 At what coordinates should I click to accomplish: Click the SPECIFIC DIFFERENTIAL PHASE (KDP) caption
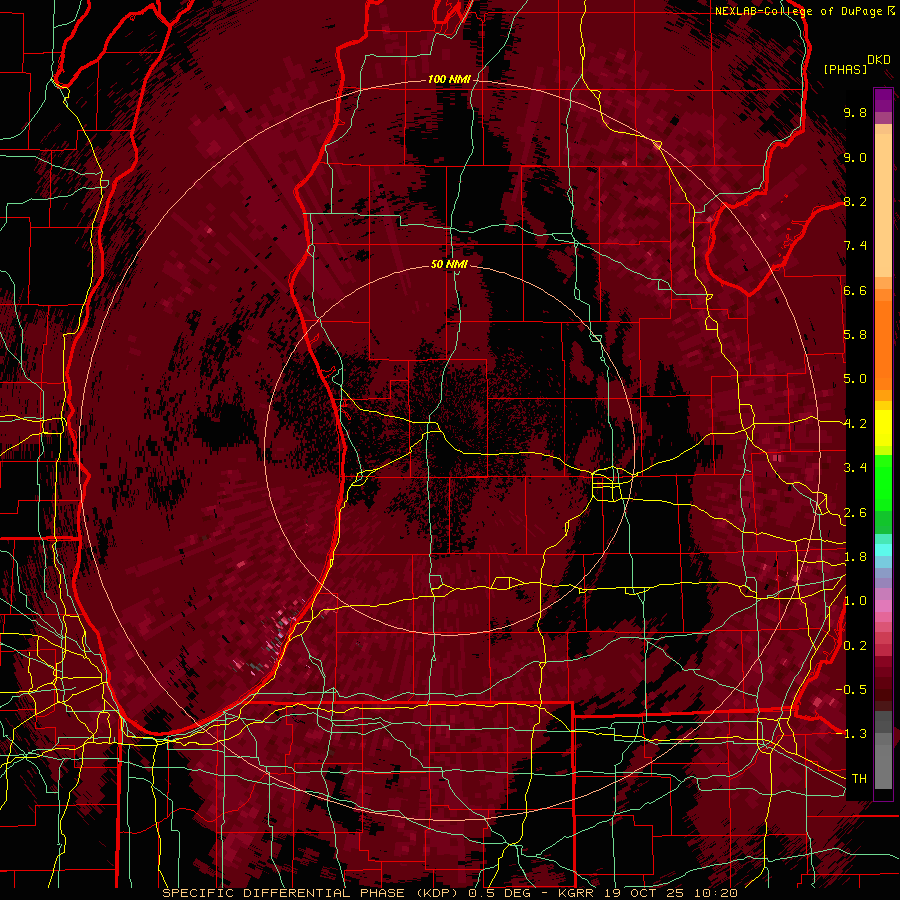312,893
